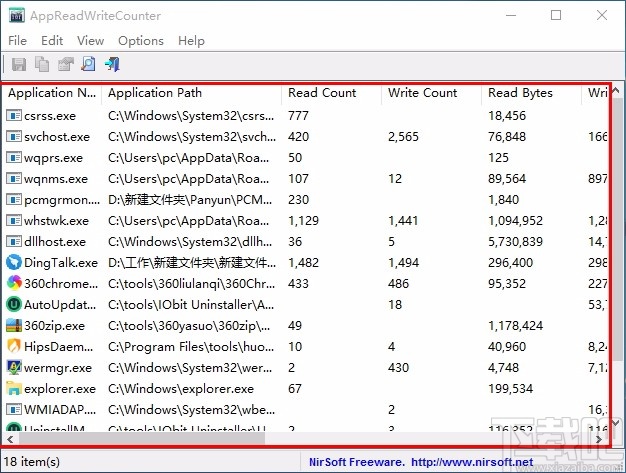Open the Properties toolbar icon
The image size is (626, 473).
[x=65, y=64]
